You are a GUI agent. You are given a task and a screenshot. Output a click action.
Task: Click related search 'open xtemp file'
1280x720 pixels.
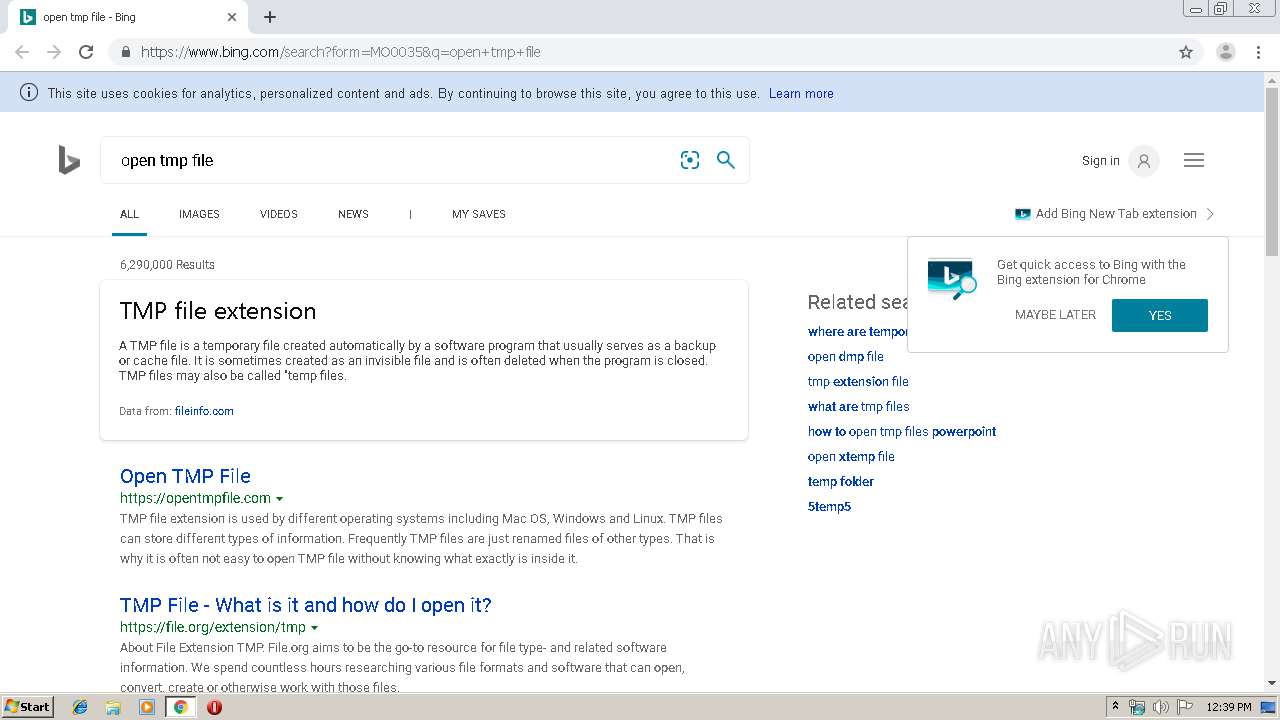pos(851,457)
